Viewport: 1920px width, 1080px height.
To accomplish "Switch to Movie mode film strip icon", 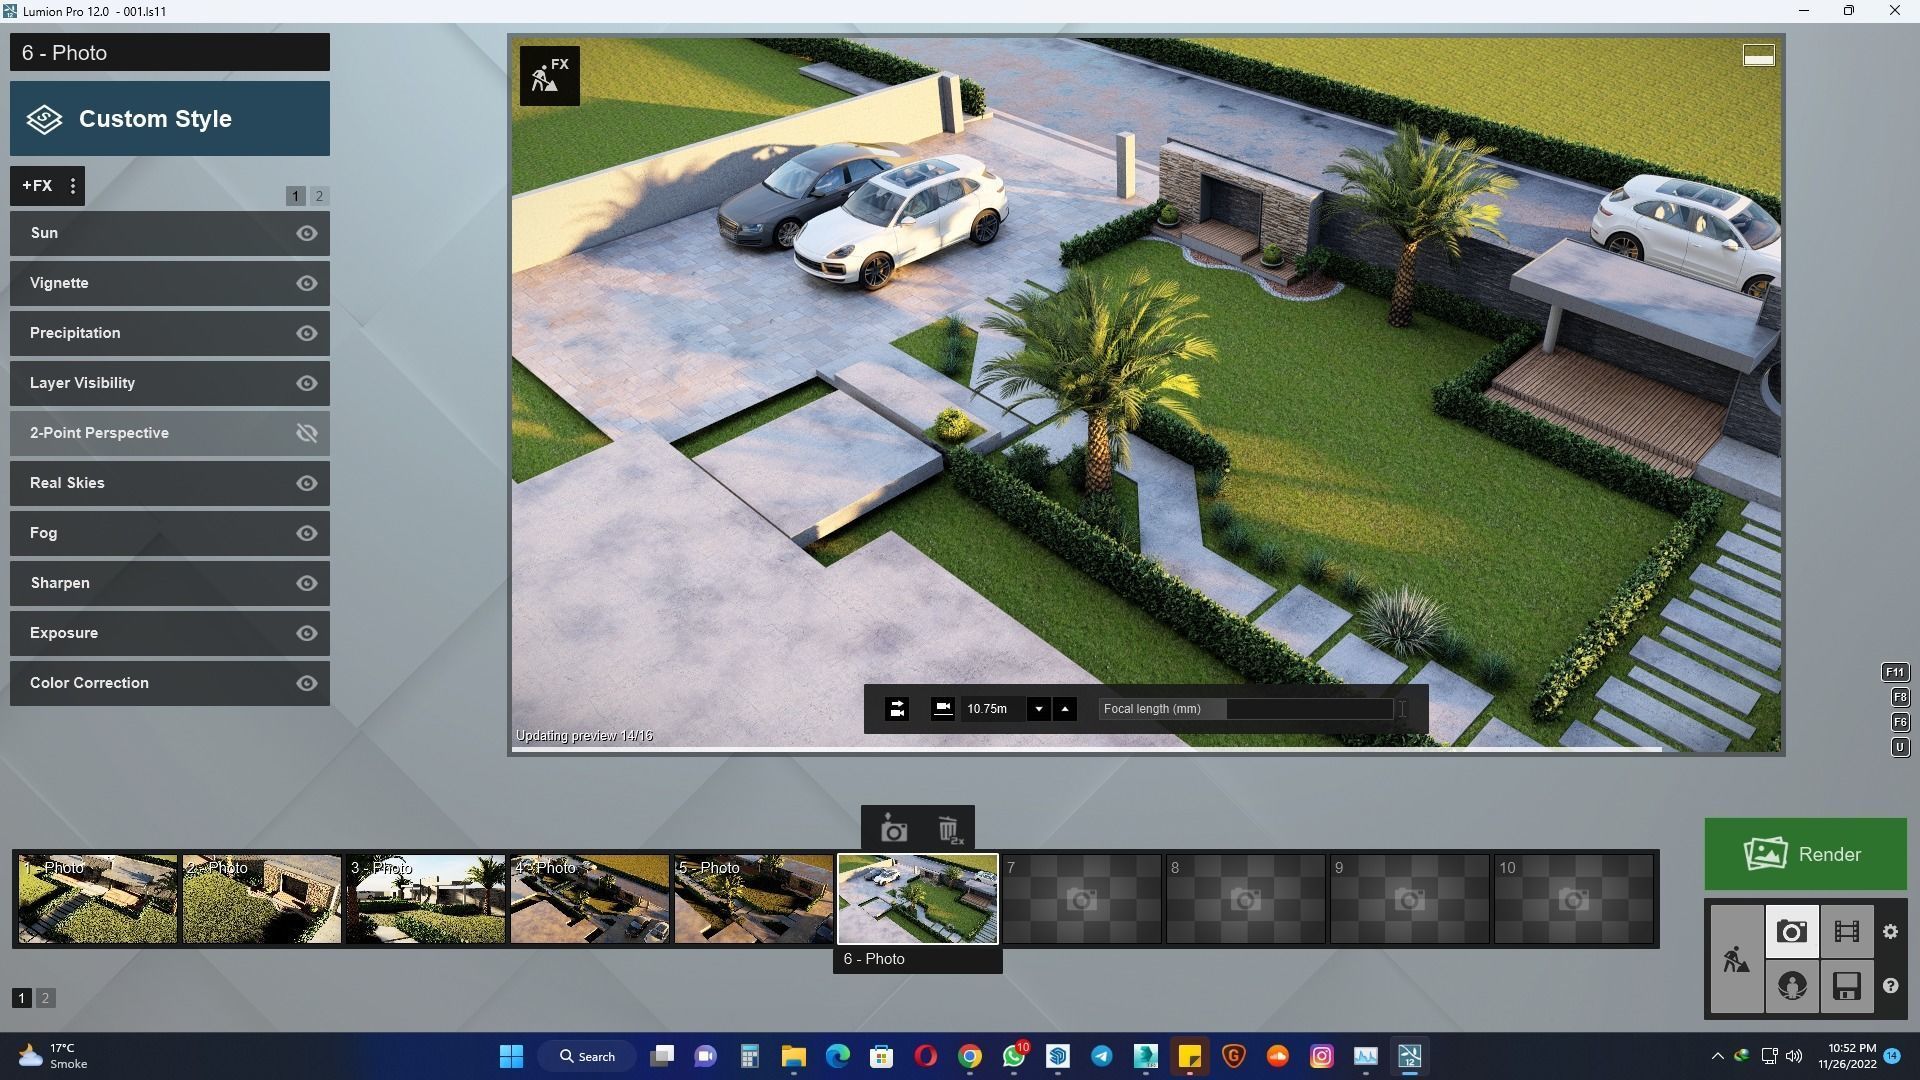I will [1847, 931].
